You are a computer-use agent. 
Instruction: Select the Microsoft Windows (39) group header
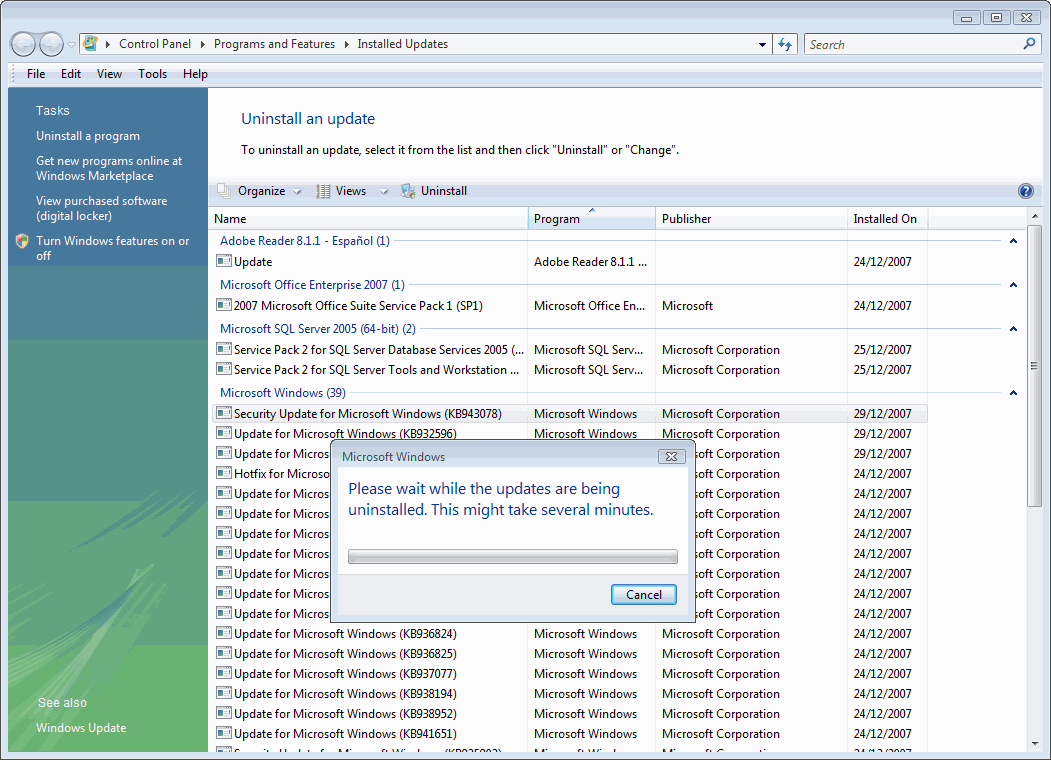tap(283, 393)
